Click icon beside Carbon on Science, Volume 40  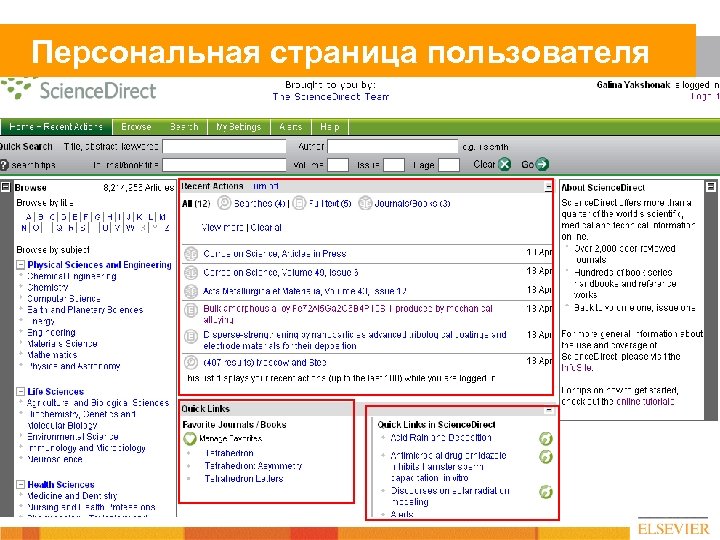(x=191, y=273)
